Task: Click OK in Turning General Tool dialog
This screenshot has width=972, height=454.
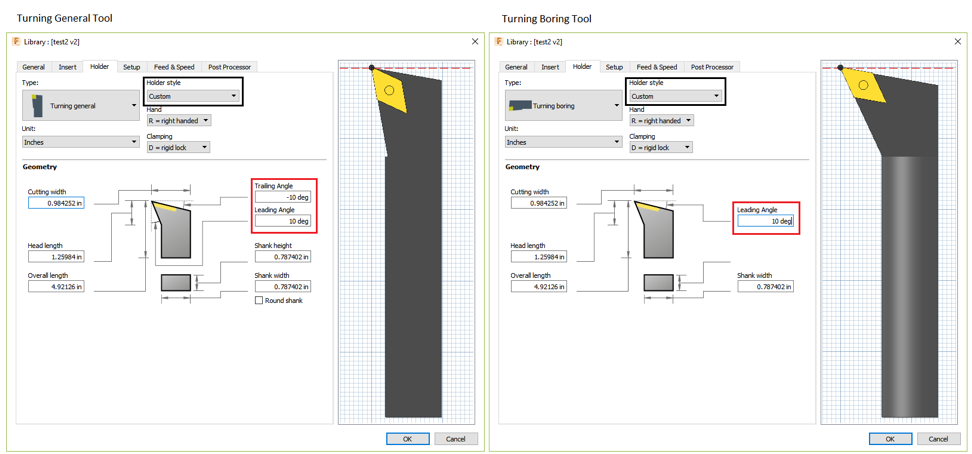Action: (407, 439)
